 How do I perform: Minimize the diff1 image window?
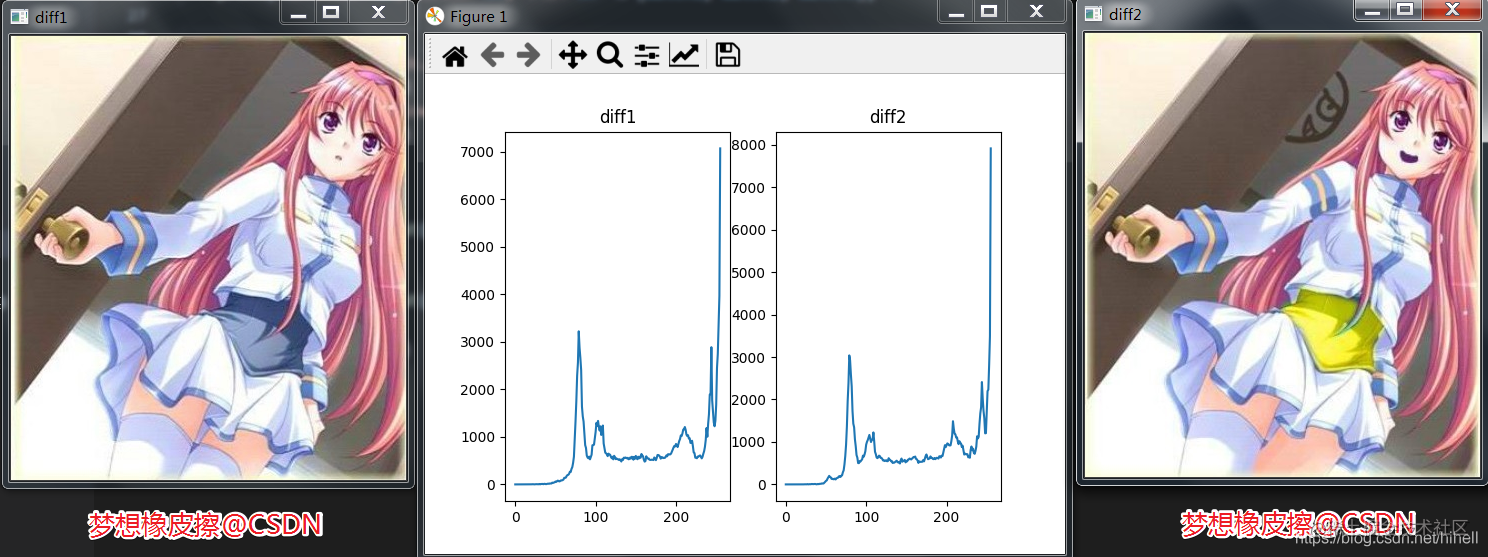point(298,12)
